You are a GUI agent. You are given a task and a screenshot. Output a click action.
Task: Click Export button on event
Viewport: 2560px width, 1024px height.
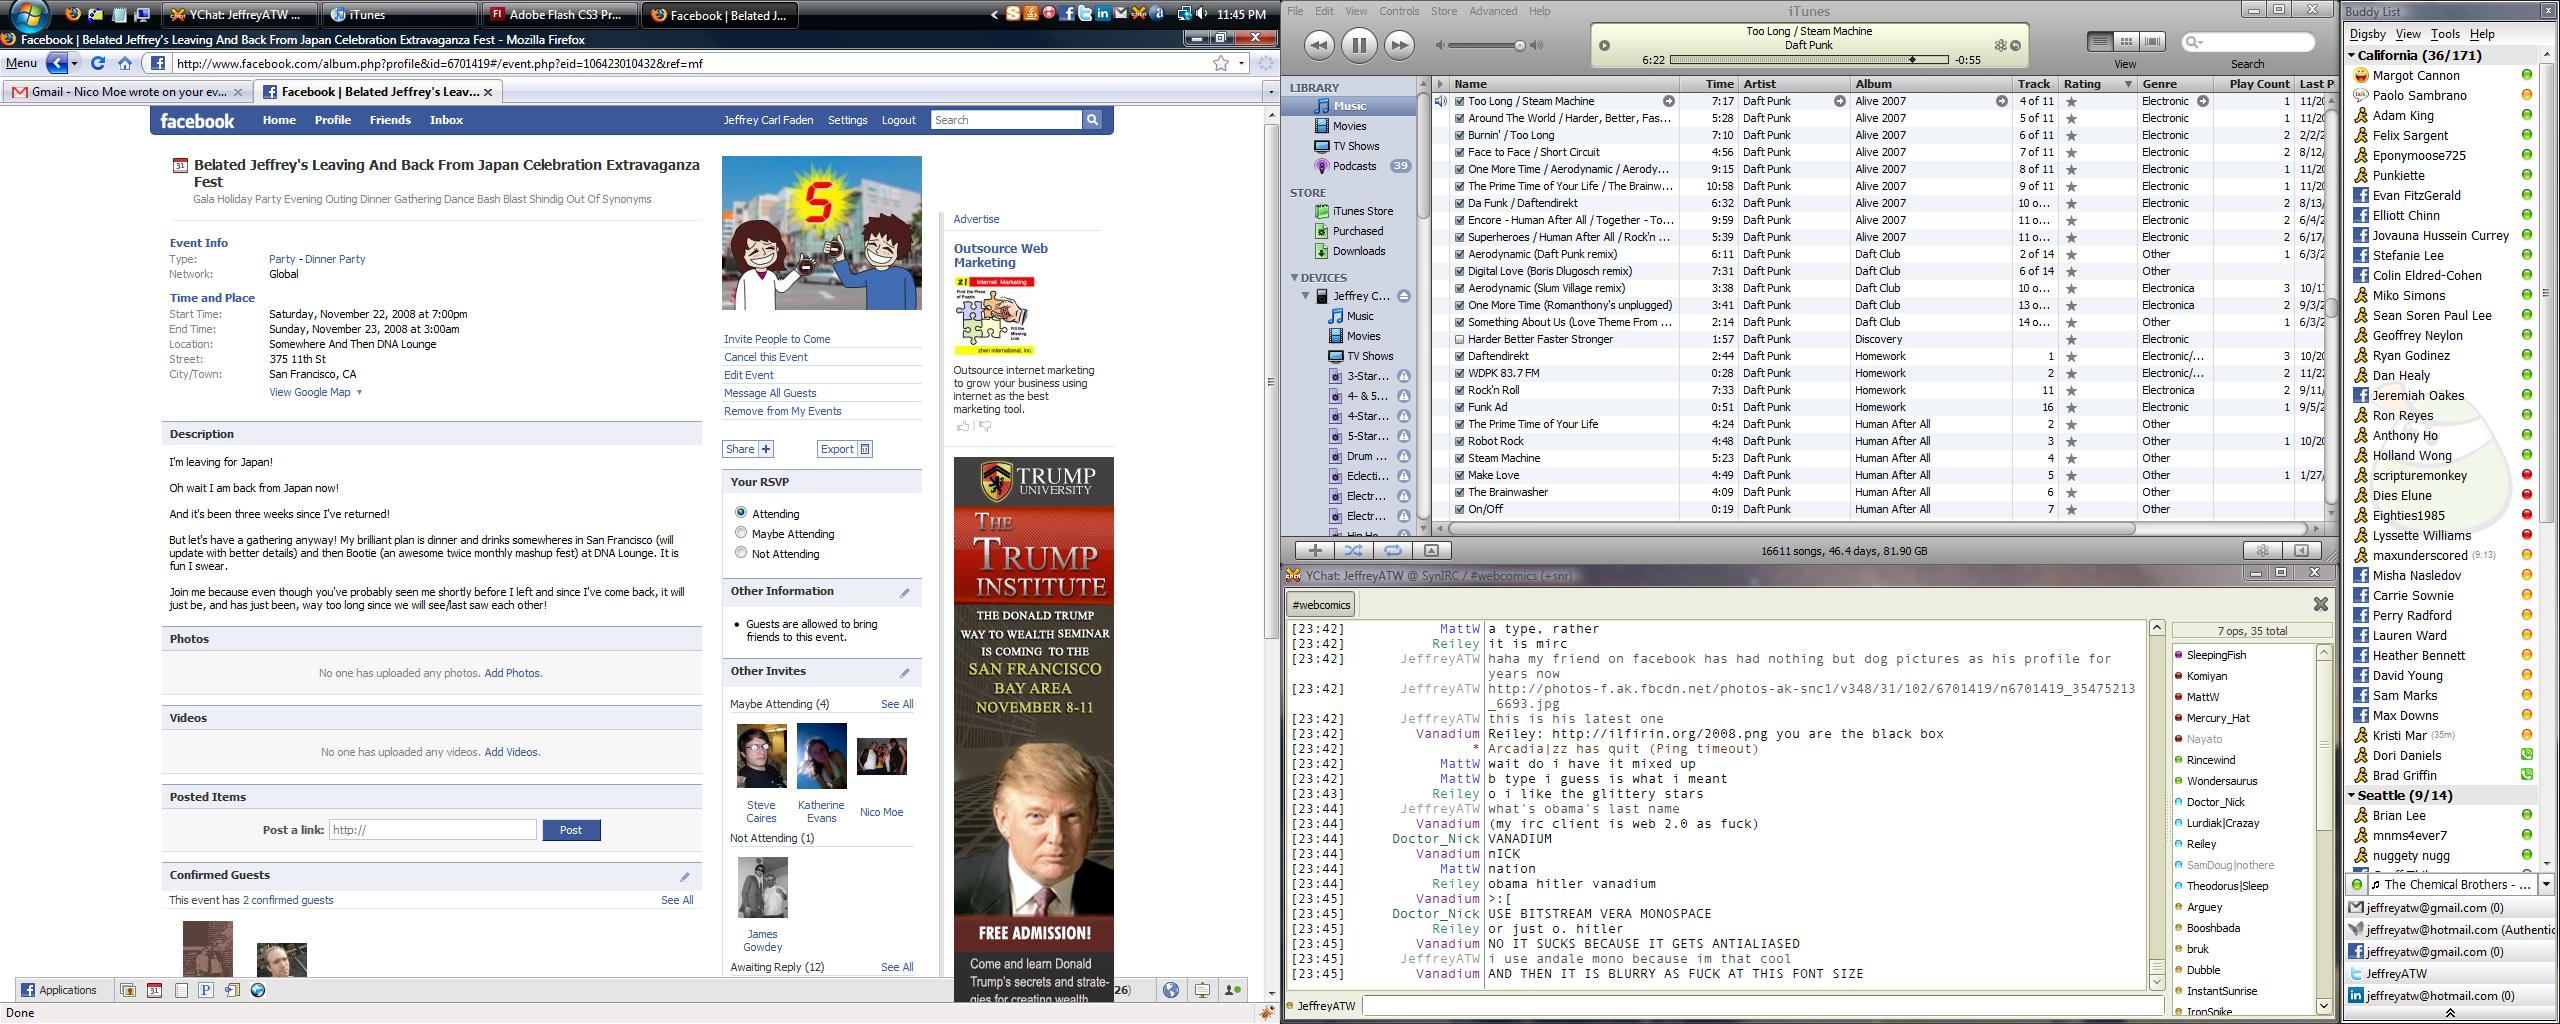[845, 449]
